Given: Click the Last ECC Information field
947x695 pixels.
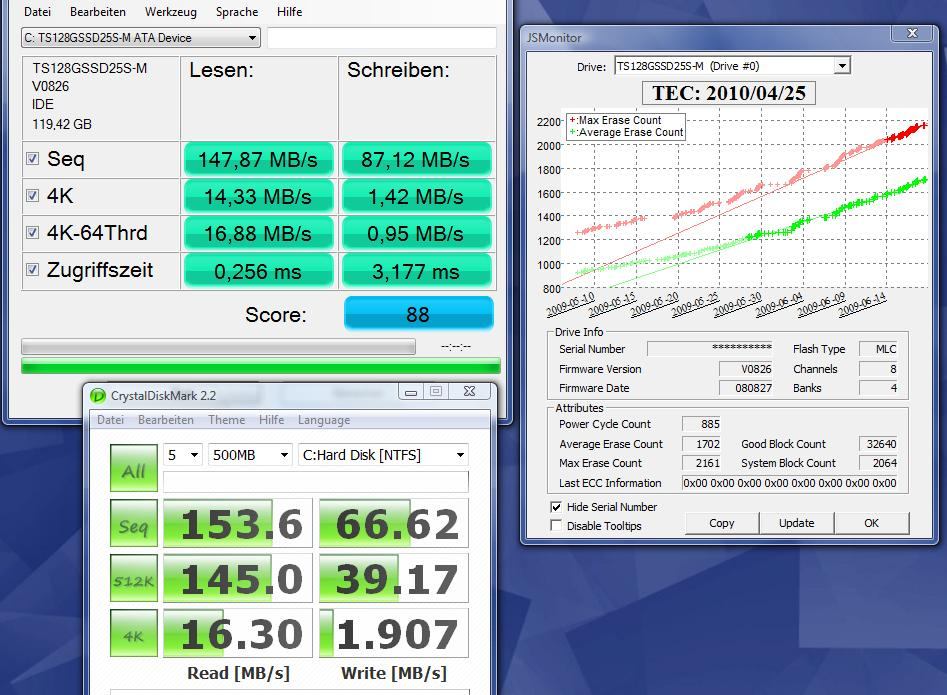Looking at the screenshot, I should pos(789,483).
